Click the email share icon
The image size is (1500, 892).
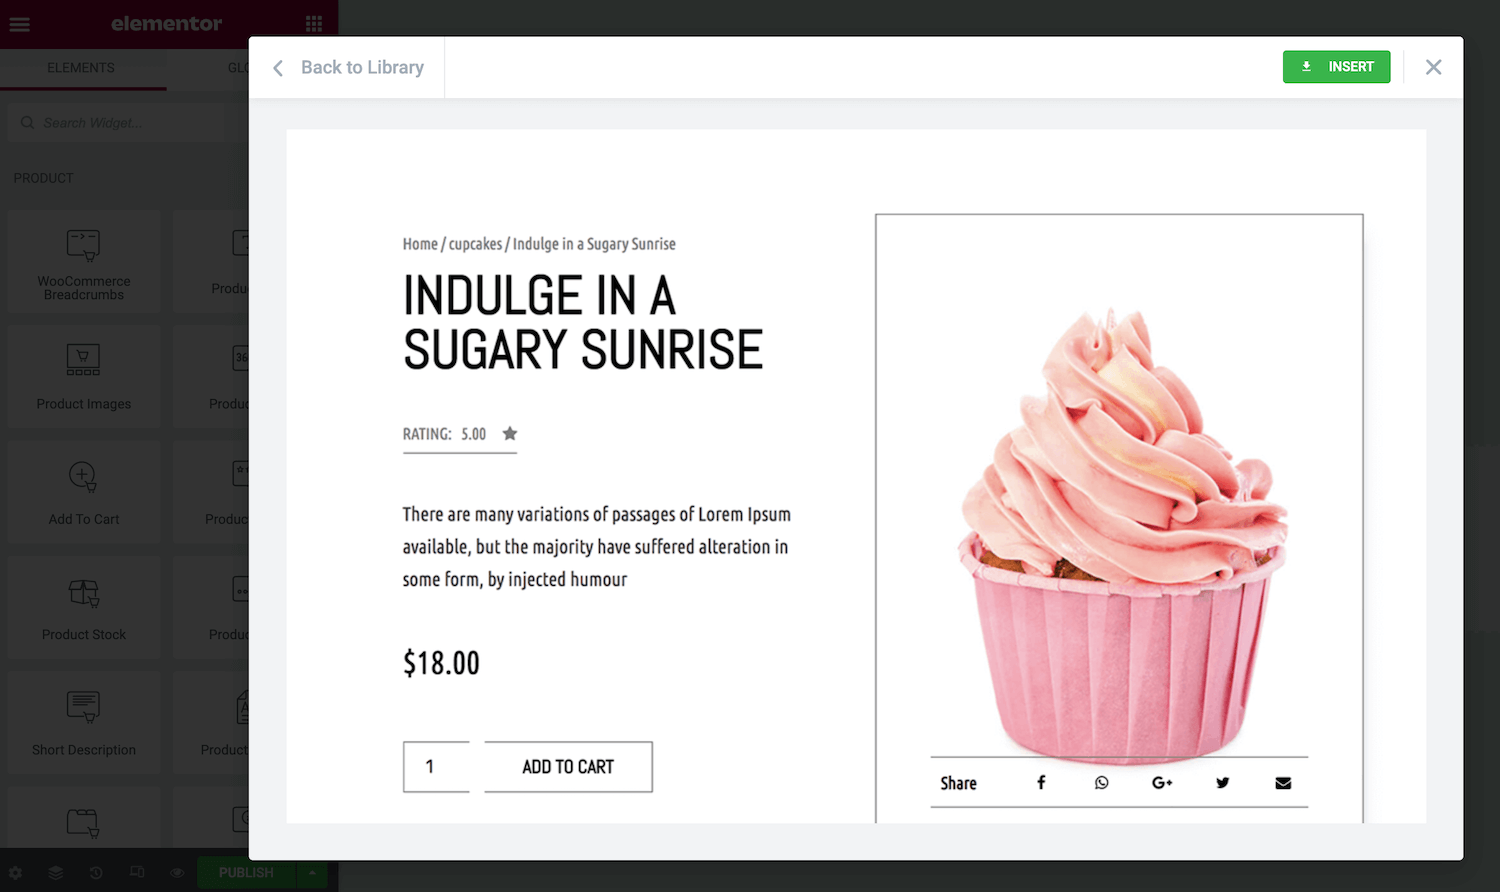pos(1283,783)
